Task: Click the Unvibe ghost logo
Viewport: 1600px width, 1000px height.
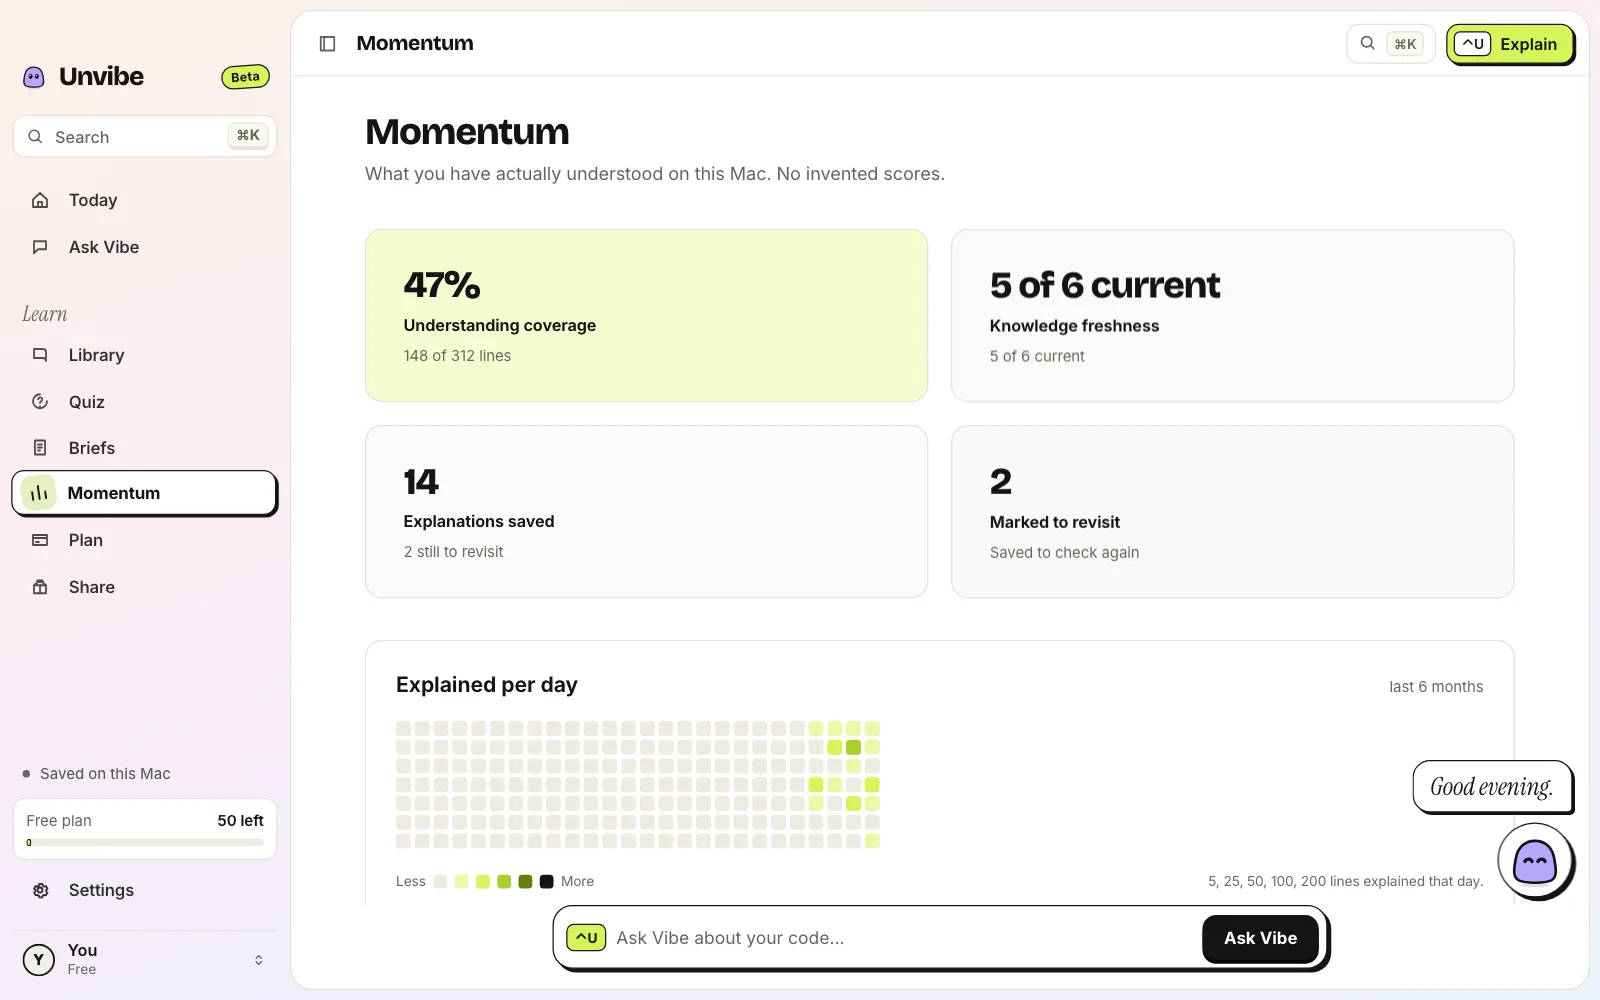Action: pos(34,77)
